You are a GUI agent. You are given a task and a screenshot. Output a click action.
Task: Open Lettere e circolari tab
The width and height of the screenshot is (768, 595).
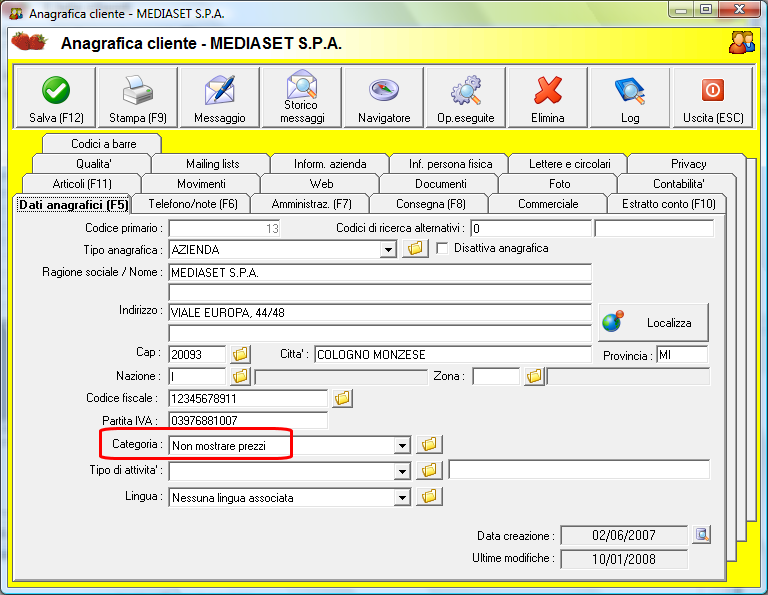pyautogui.click(x=569, y=164)
